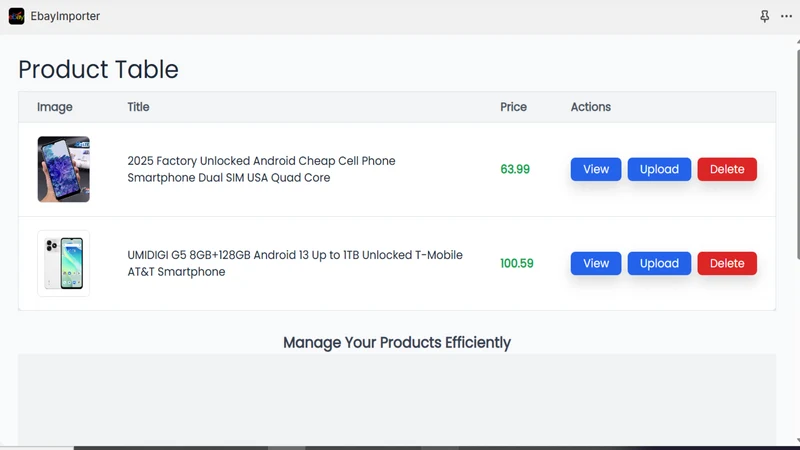800x450 pixels.
Task: Delete the UMIDIGI G5 product
Action: click(x=727, y=263)
